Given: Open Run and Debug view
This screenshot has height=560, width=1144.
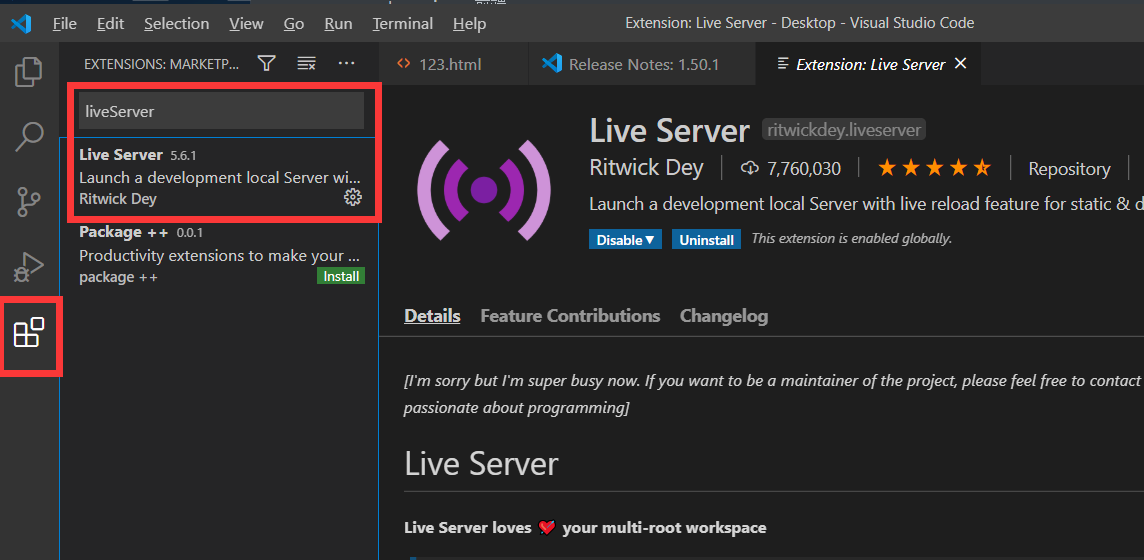Looking at the screenshot, I should tap(28, 267).
